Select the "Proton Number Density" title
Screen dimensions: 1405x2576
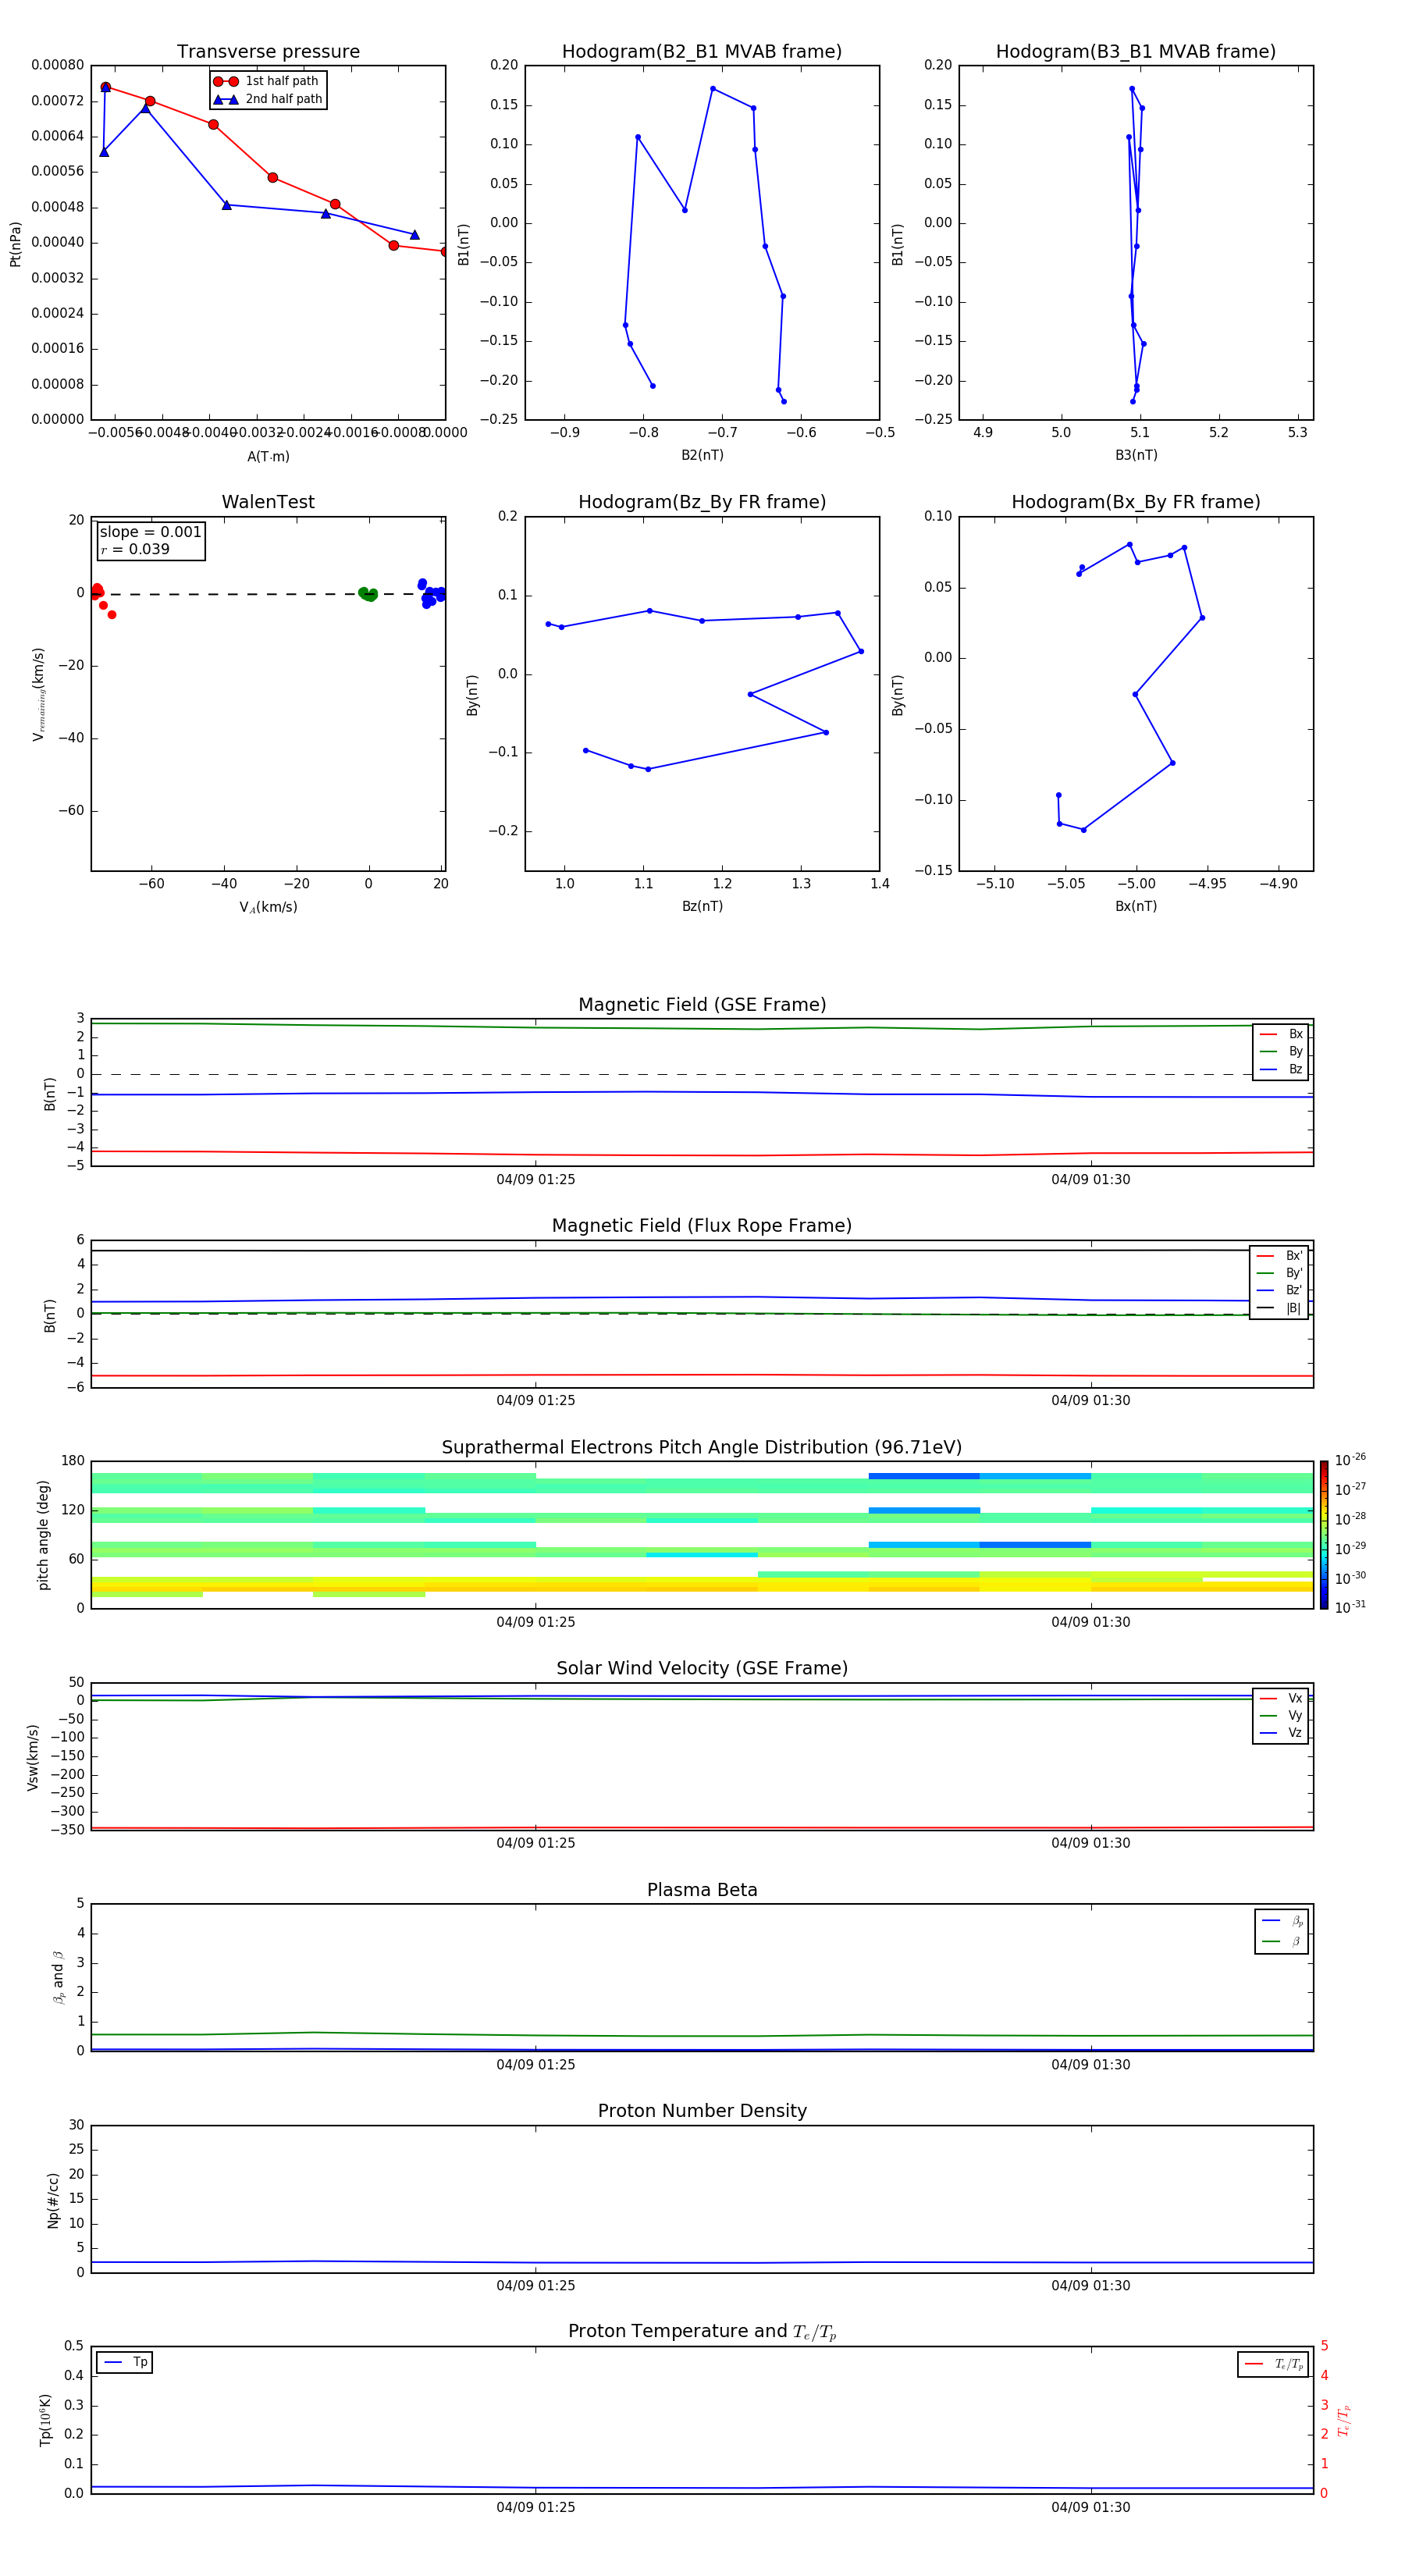pos(702,2111)
